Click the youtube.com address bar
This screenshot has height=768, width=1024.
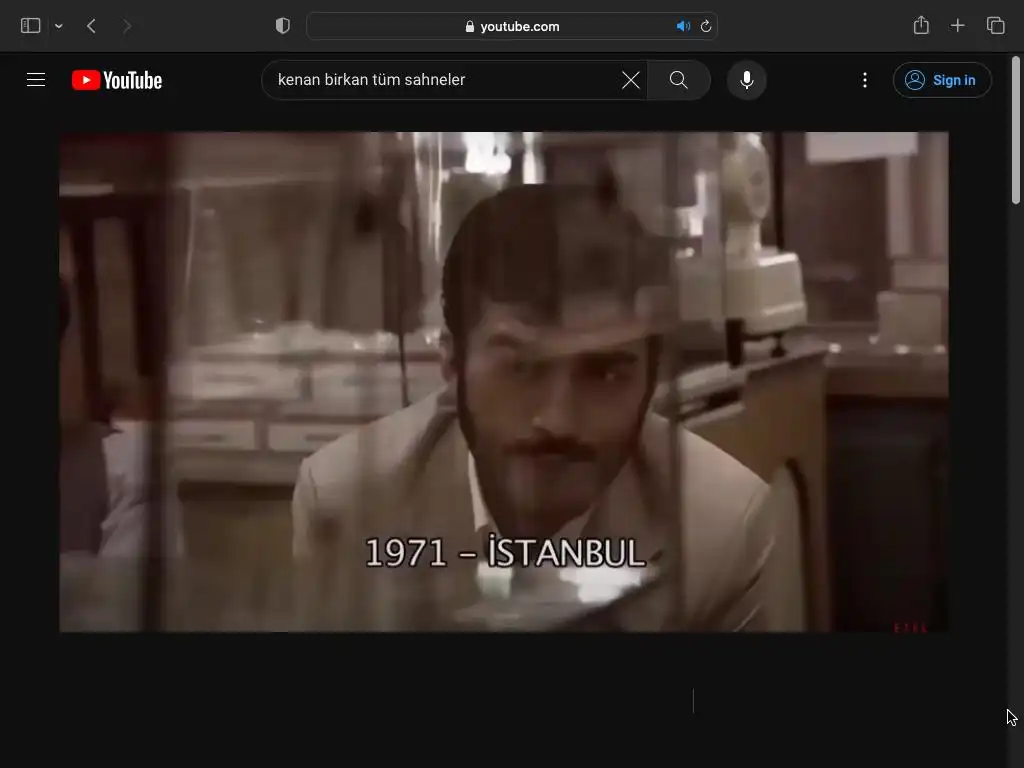click(x=512, y=26)
